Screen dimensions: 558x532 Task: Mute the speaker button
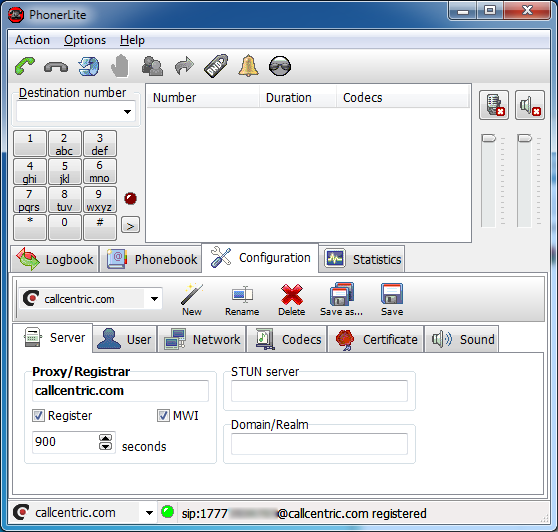tap(530, 105)
